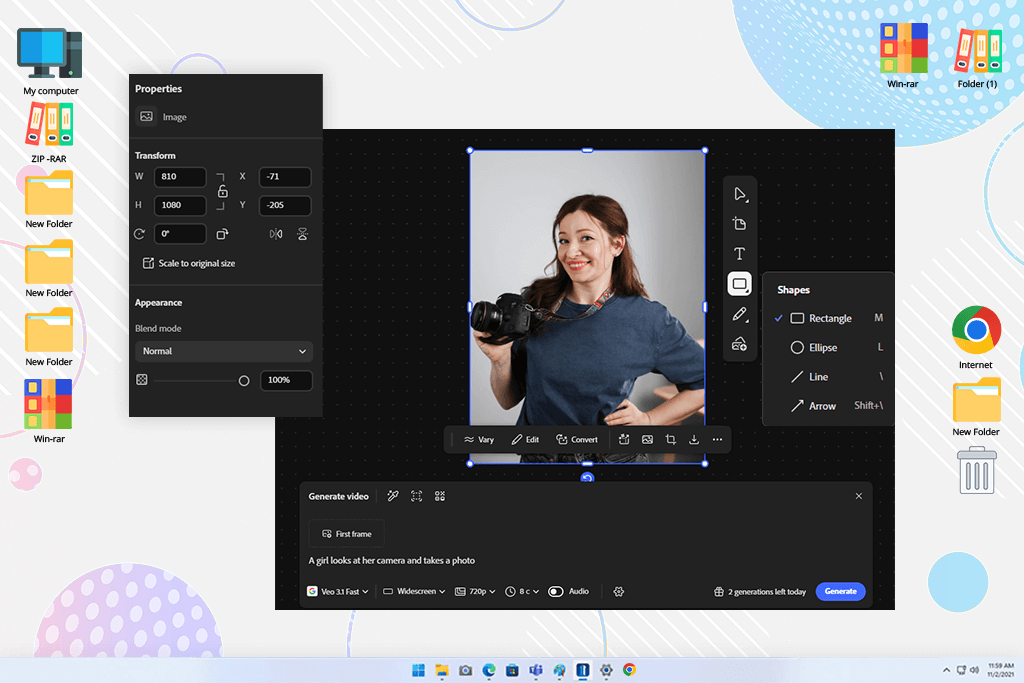This screenshot has height=683, width=1024.
Task: Click the X position input field
Action: point(285,177)
